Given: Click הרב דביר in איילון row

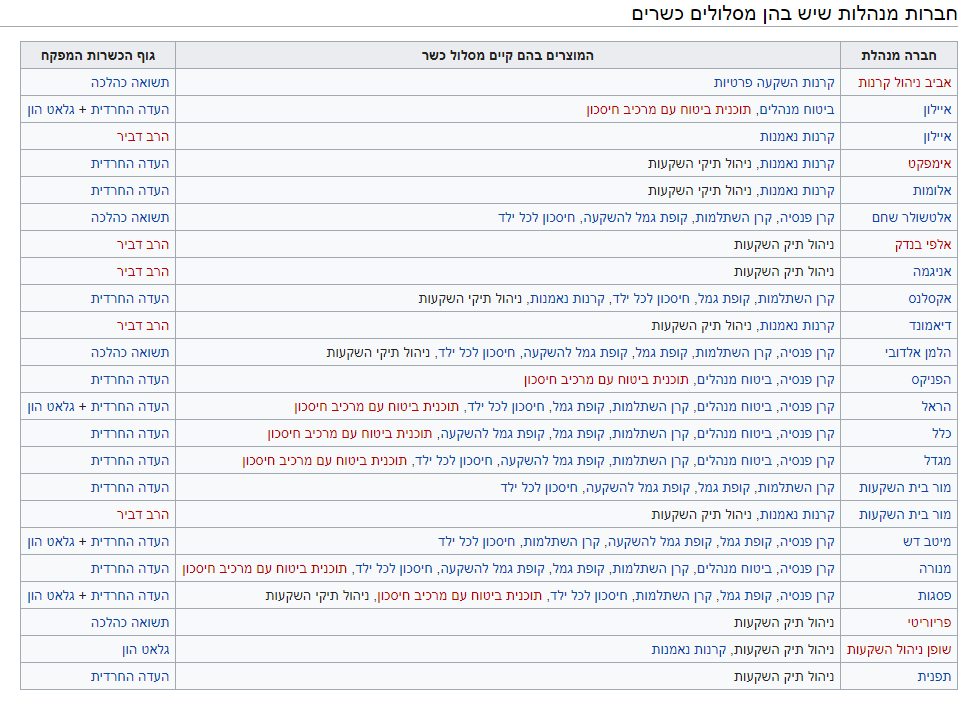Looking at the screenshot, I should pos(142,136).
